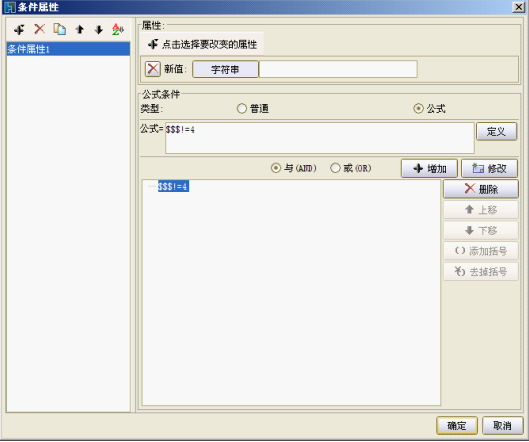Image resolution: width=529 pixels, height=442 pixels.
Task: Remove the new value property via red X
Action: coord(153,69)
